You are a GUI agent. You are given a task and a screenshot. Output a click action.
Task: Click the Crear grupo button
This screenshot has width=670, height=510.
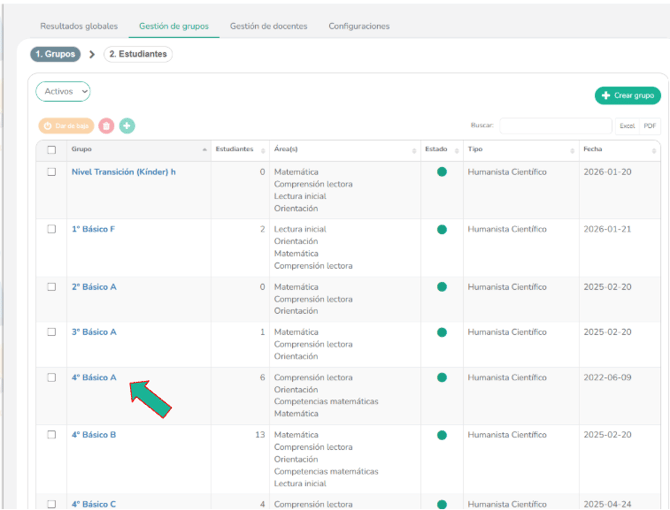pos(627,95)
